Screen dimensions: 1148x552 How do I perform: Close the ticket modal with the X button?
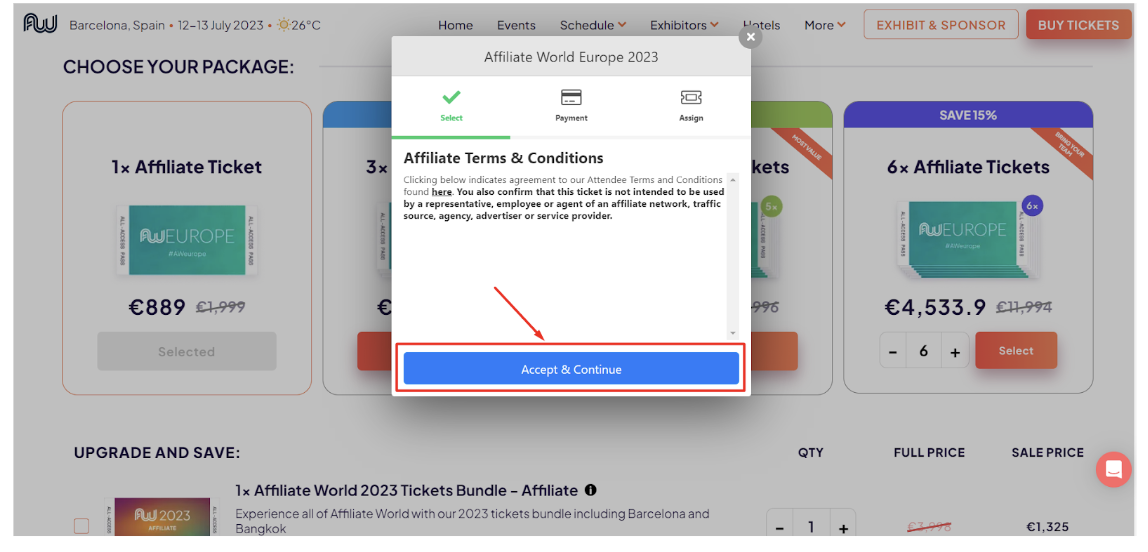750,36
